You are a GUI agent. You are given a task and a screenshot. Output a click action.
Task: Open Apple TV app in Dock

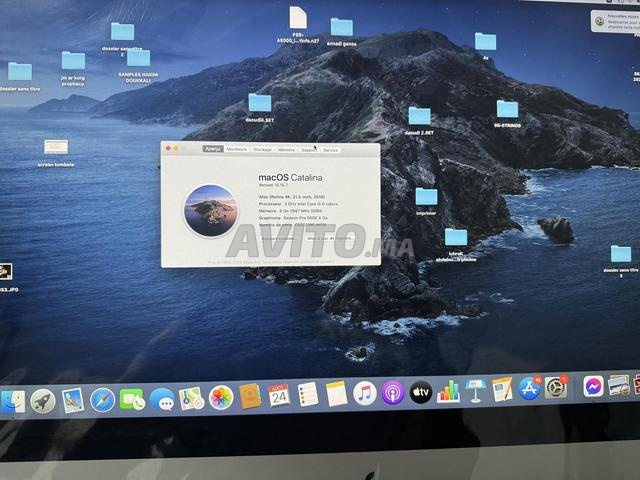click(421, 392)
